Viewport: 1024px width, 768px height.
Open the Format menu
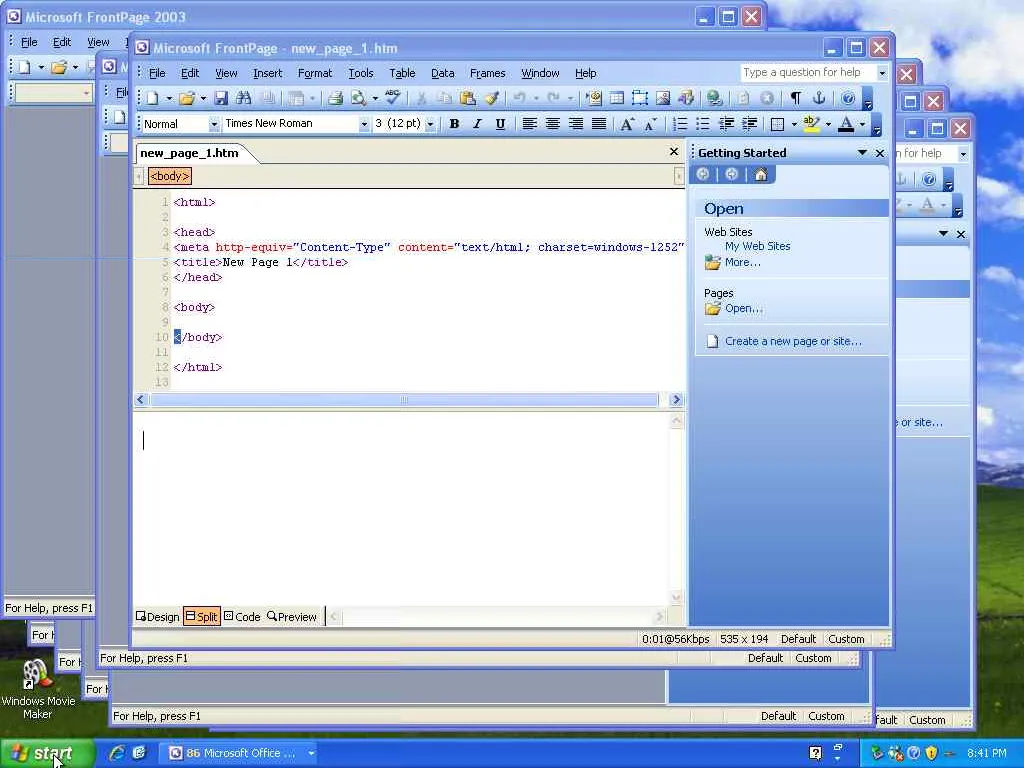[315, 73]
